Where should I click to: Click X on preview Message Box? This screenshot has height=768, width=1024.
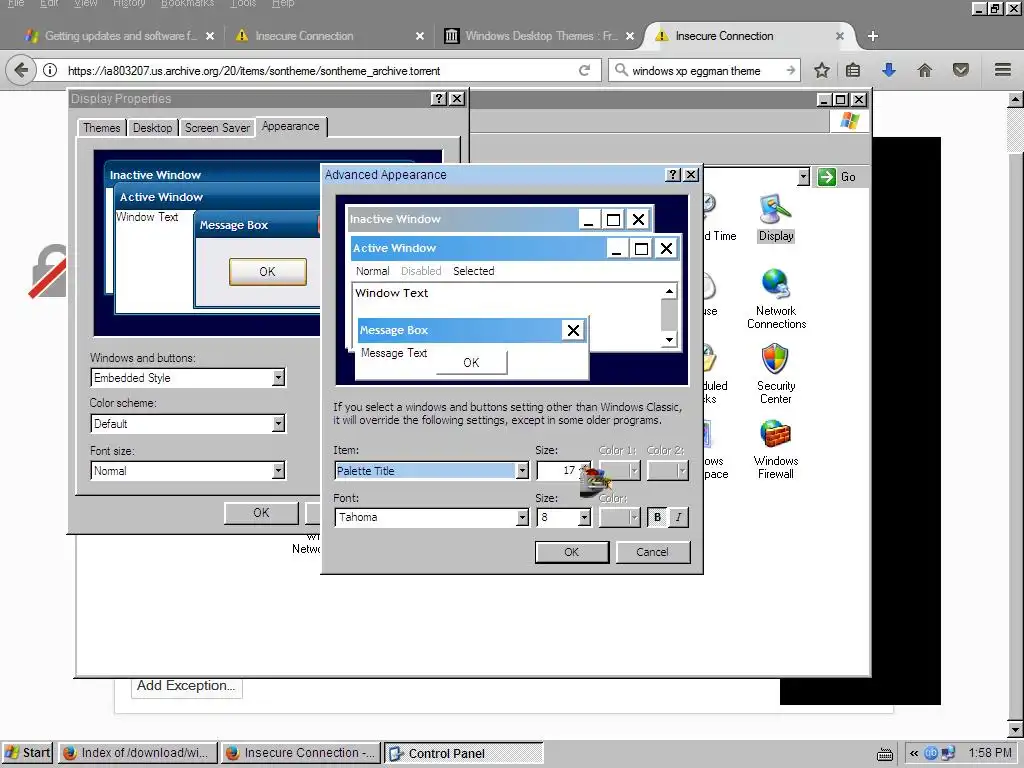coord(573,330)
